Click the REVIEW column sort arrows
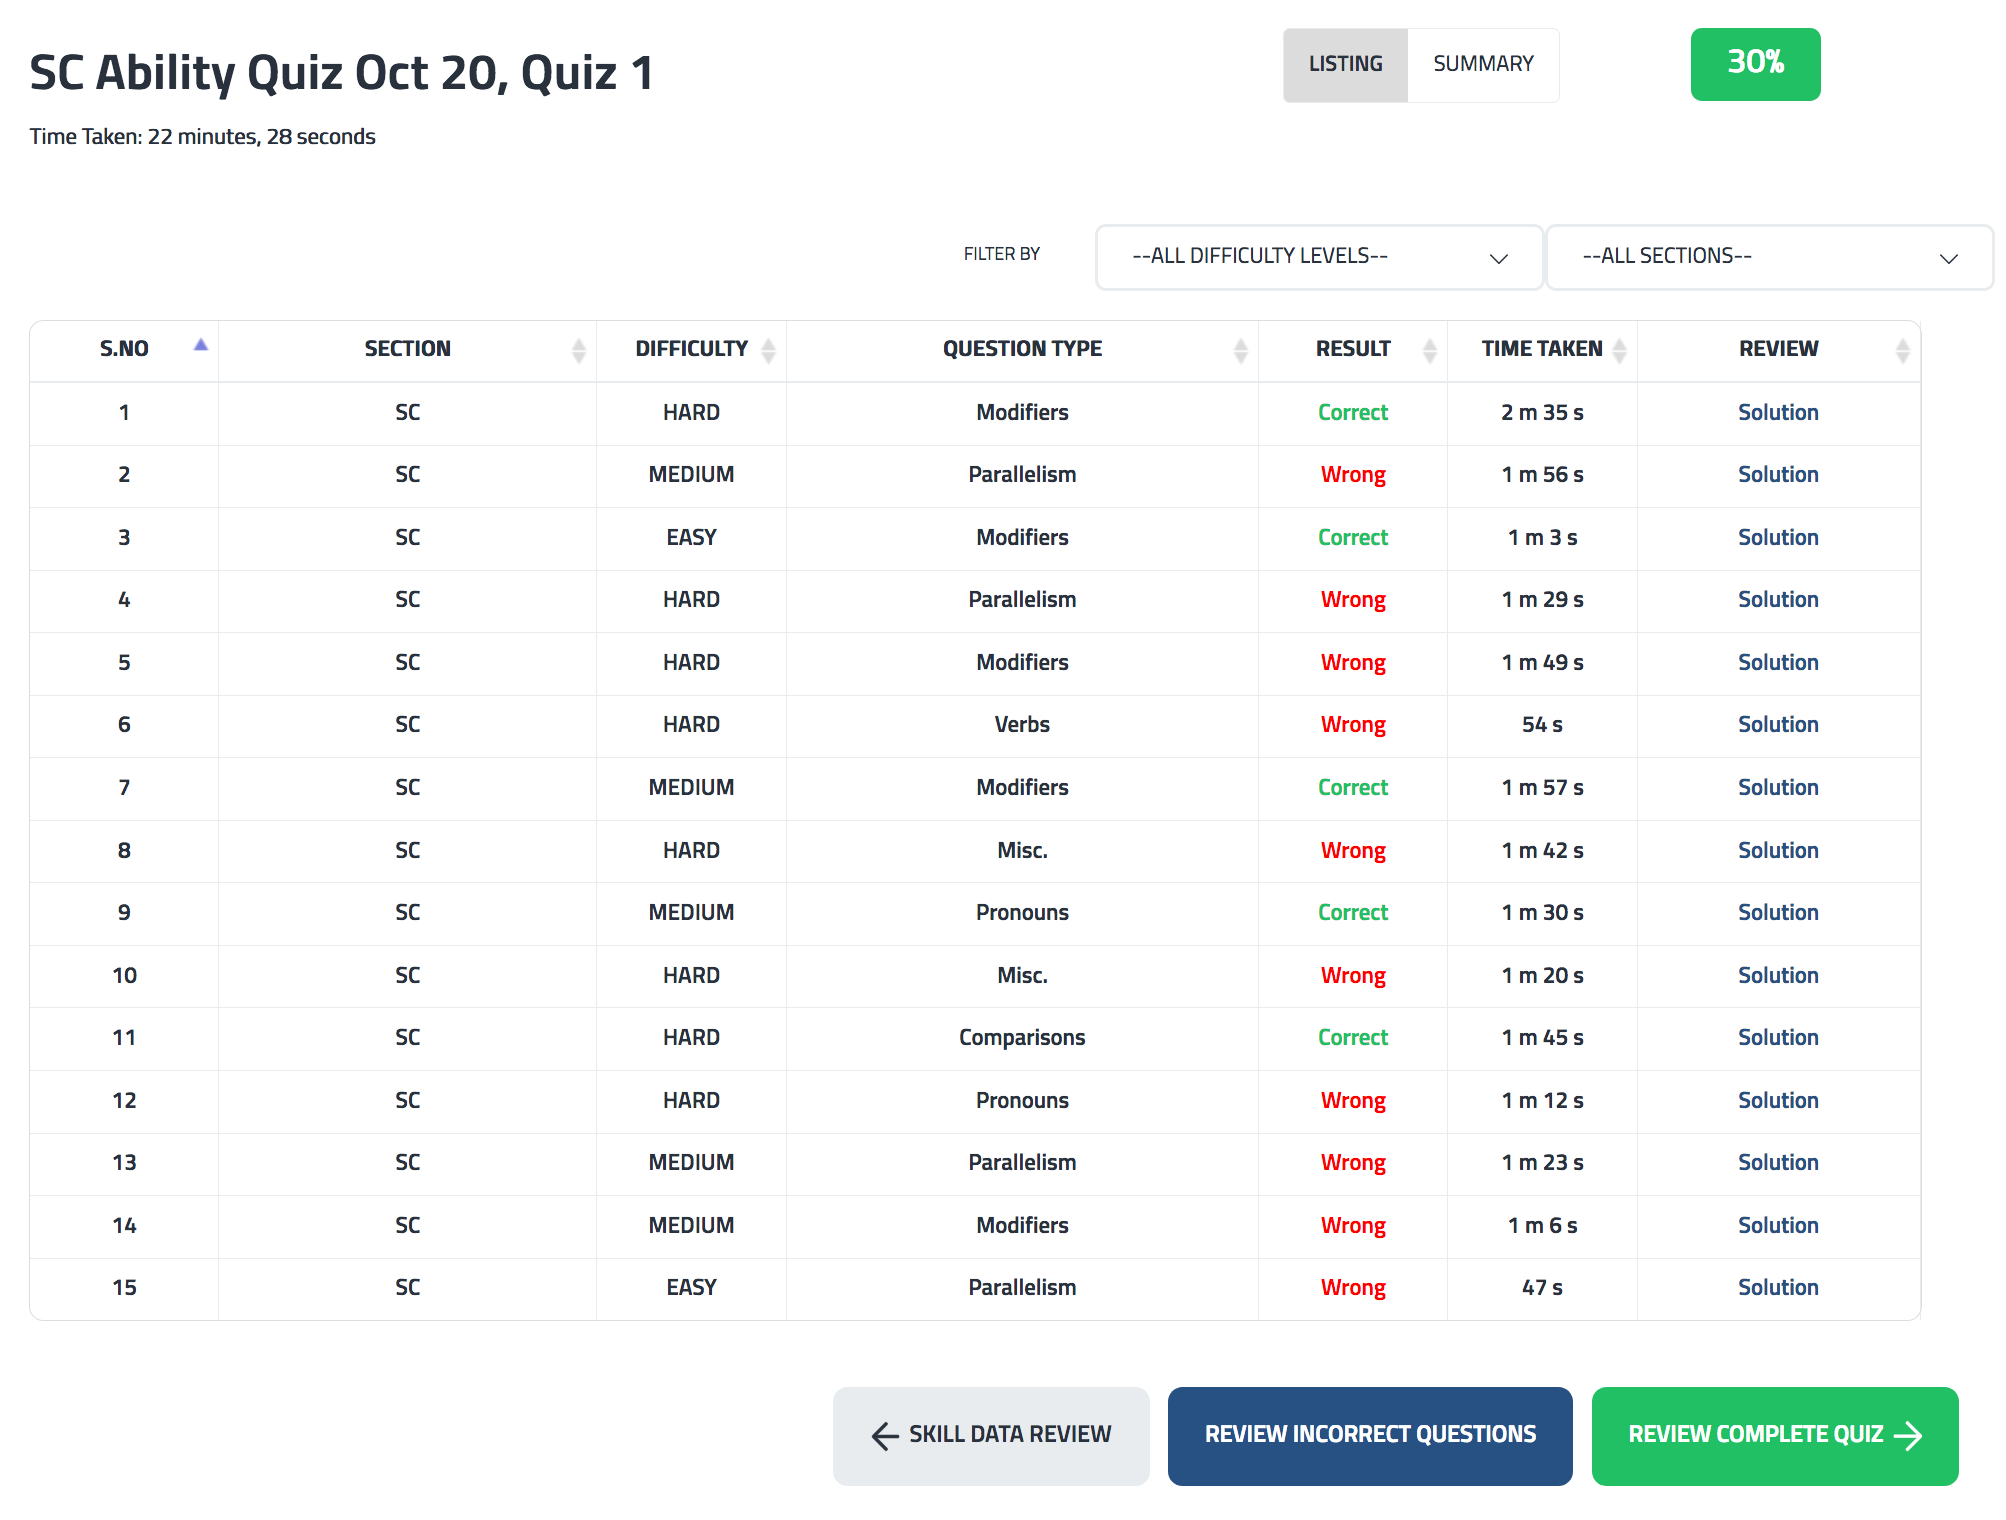 (1902, 350)
